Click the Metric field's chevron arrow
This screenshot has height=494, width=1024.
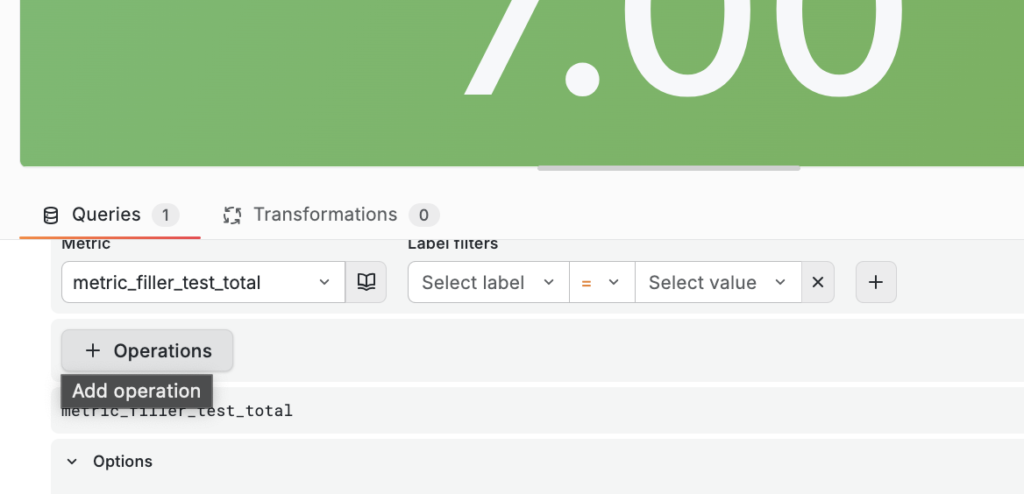(324, 282)
